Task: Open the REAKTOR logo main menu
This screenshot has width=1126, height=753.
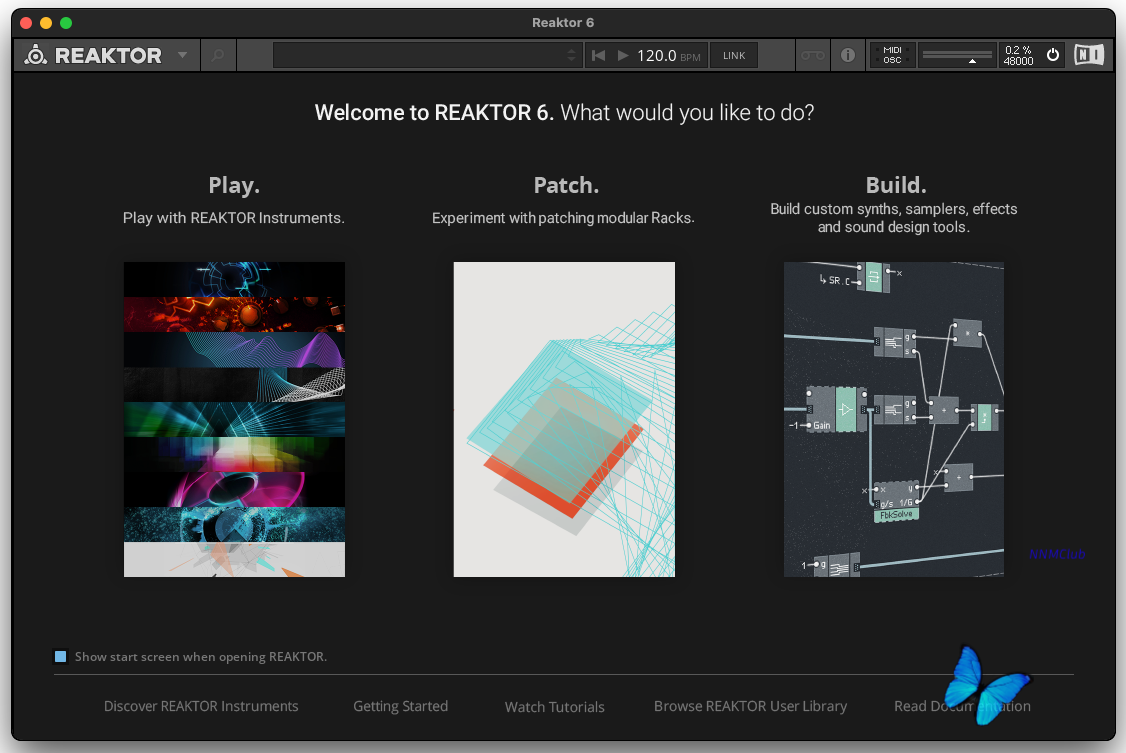Action: [93, 55]
